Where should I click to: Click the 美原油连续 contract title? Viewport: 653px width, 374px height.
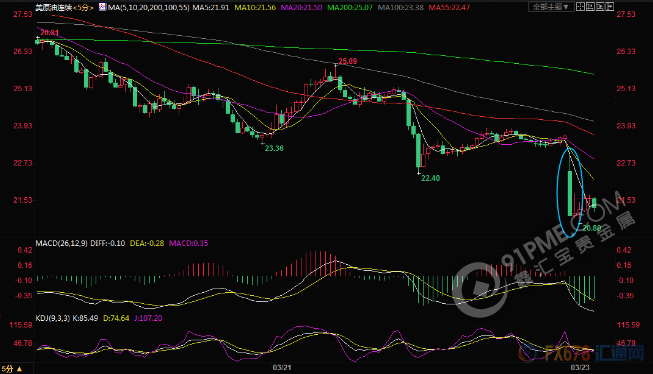click(x=54, y=7)
